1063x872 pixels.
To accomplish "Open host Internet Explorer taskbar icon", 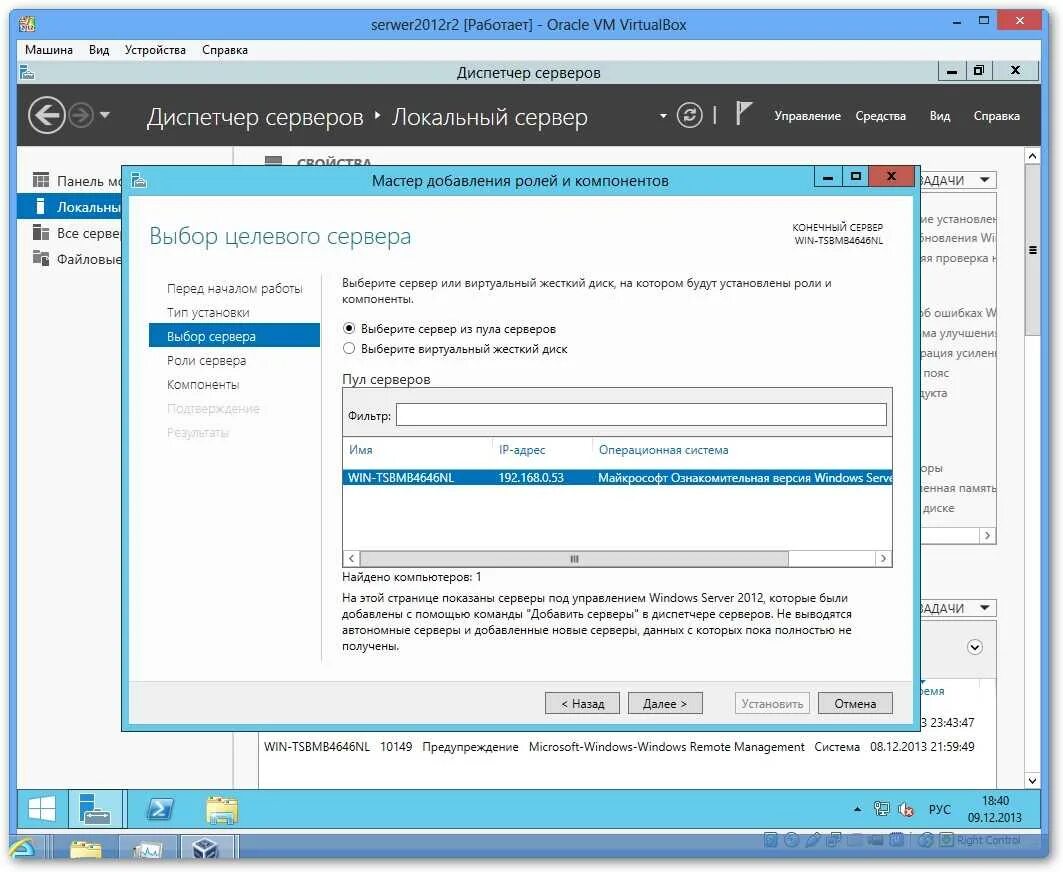I will pos(23,850).
